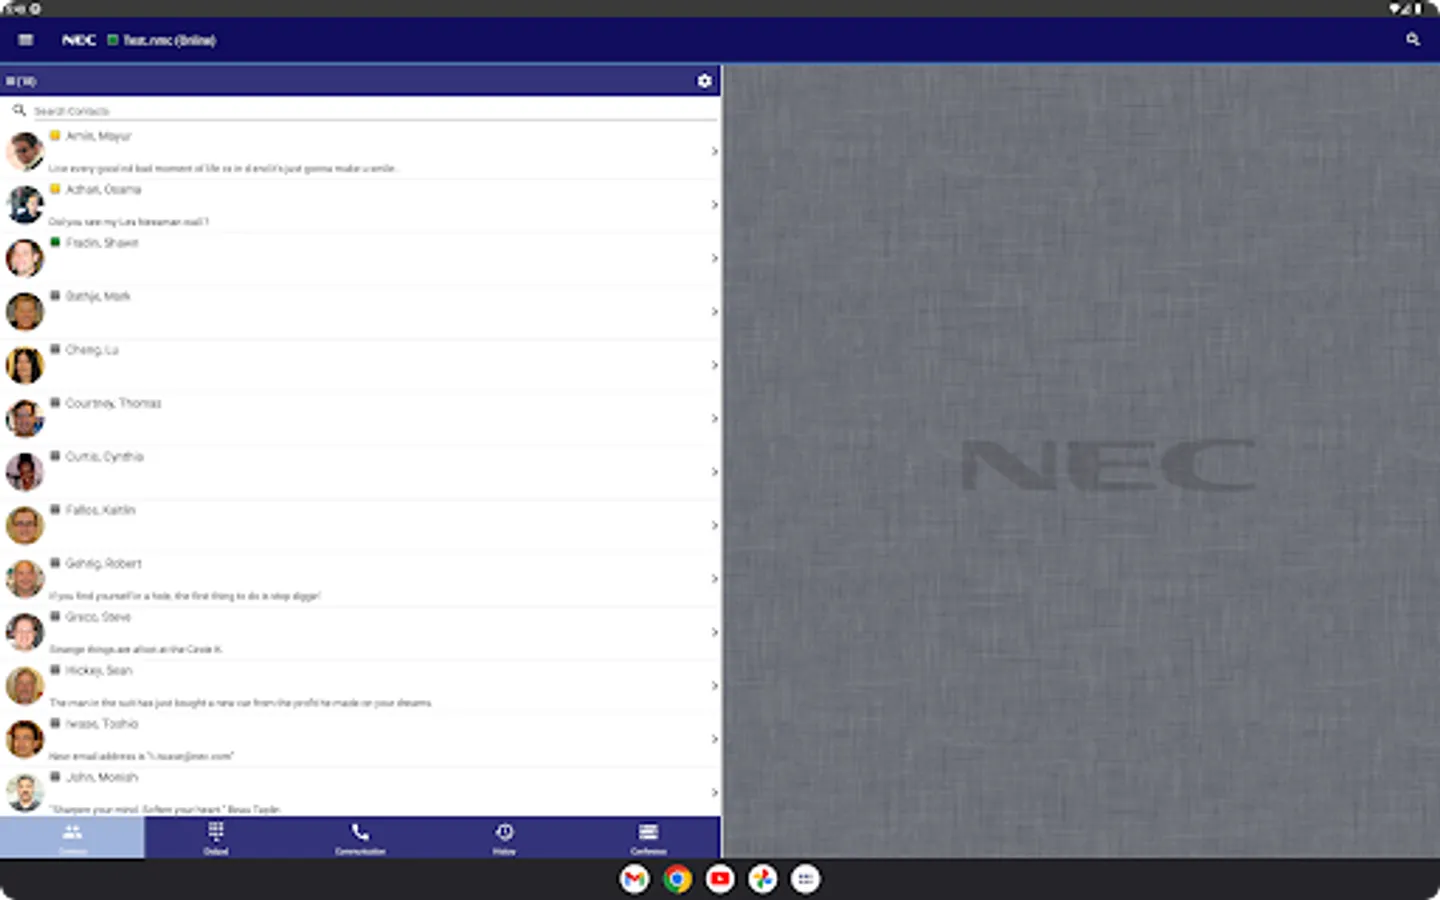Open the hamburger navigation menu
The width and height of the screenshot is (1440, 900).
point(24,40)
